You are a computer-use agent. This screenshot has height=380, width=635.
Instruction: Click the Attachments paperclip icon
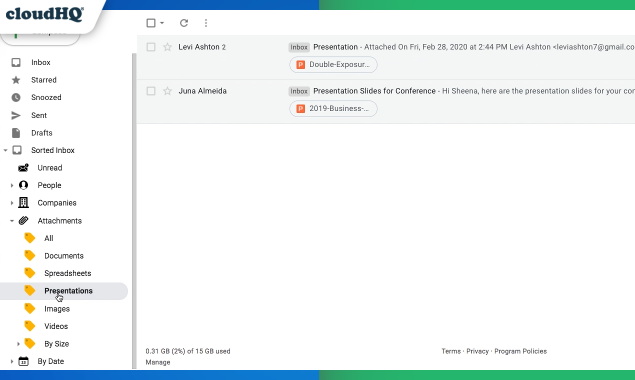point(23,220)
